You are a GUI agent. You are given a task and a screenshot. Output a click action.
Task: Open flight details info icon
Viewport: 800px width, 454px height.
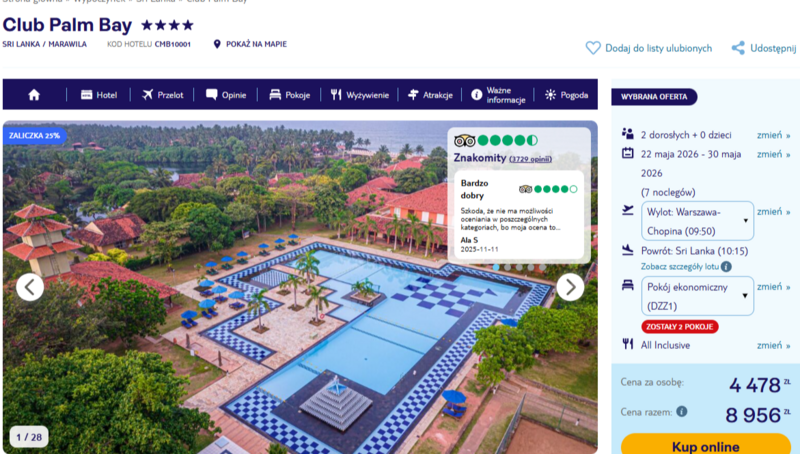(x=726, y=266)
